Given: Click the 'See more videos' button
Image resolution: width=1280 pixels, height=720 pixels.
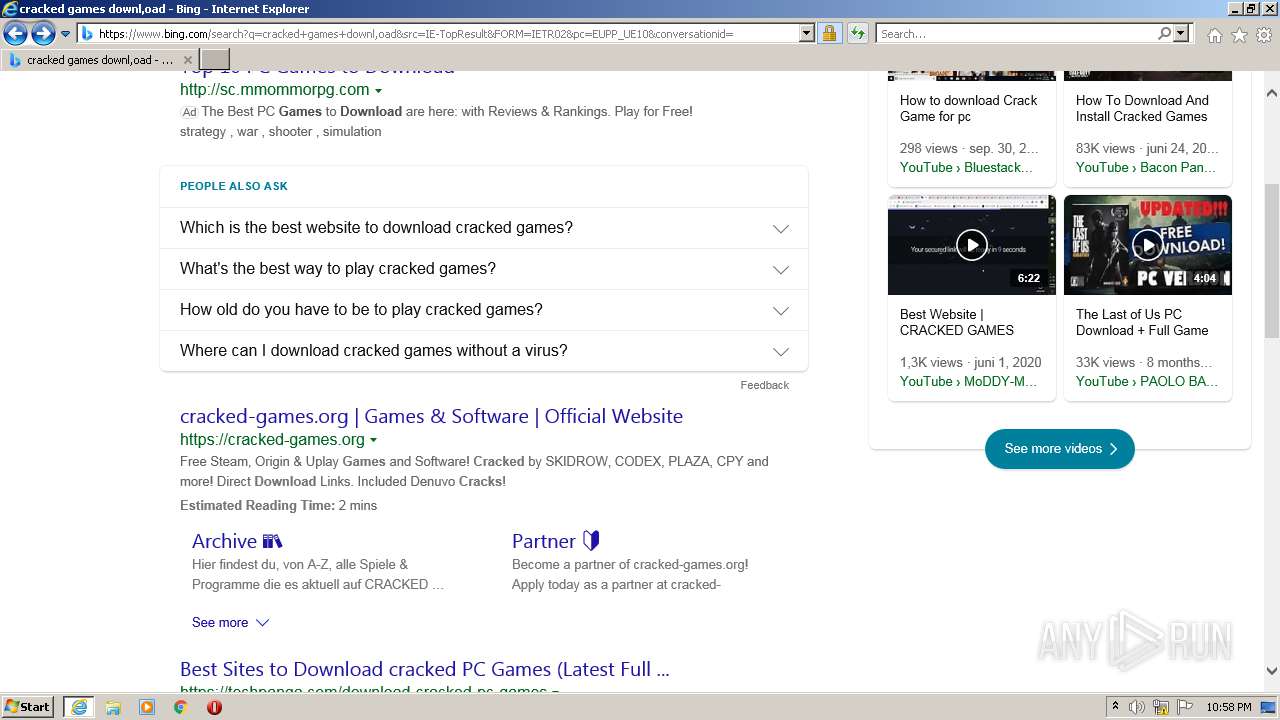Looking at the screenshot, I should 1060,449.
